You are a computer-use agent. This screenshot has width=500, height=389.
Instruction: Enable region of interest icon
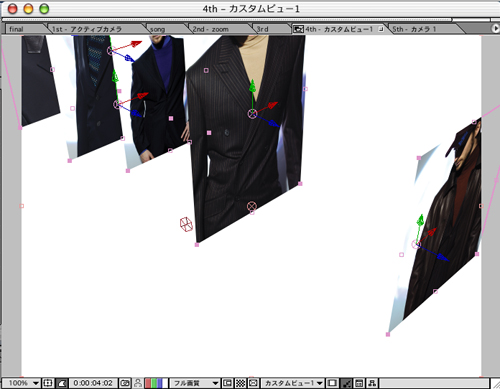tap(227, 383)
